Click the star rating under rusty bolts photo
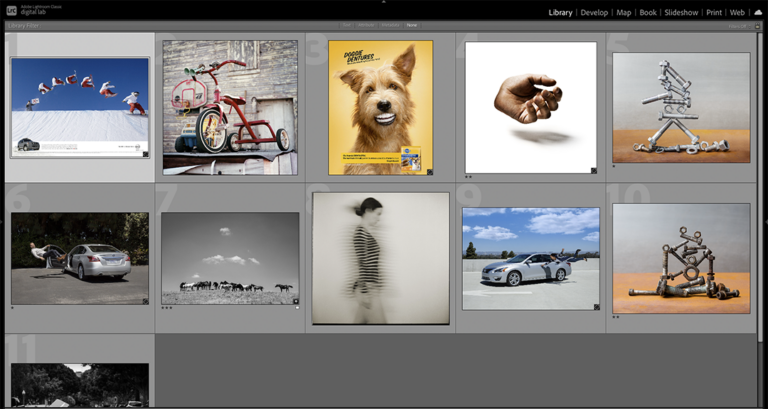Screen dimensions: 768x409 click(x=616, y=317)
